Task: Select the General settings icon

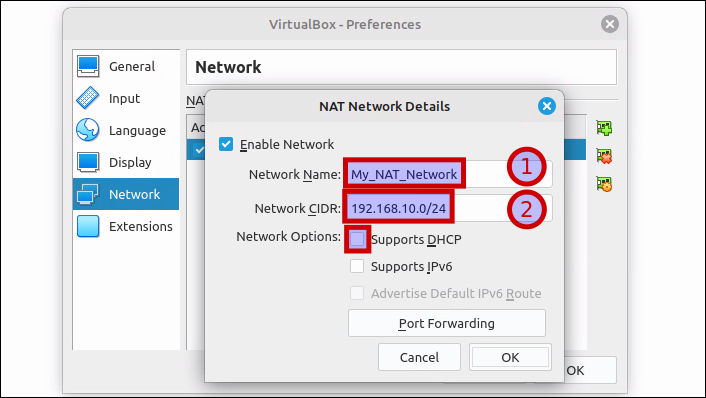Action: (x=88, y=66)
